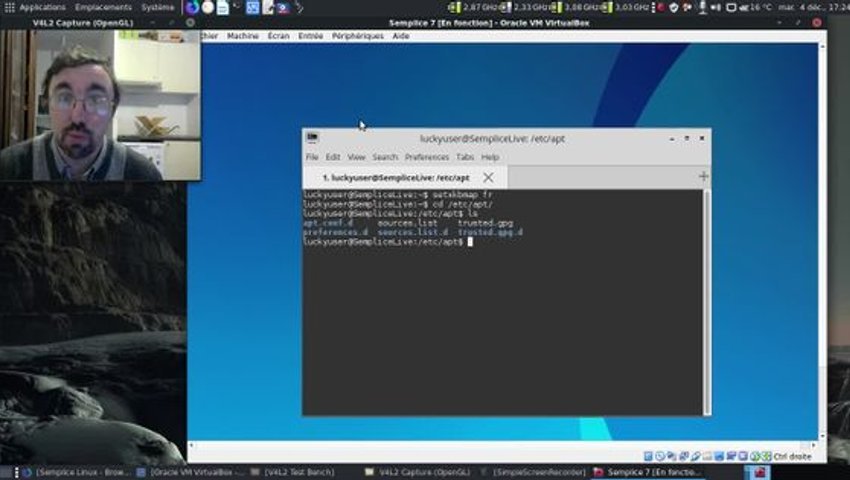
Task: Click 'trusted.gpg.d' in terminal output
Action: click(490, 232)
